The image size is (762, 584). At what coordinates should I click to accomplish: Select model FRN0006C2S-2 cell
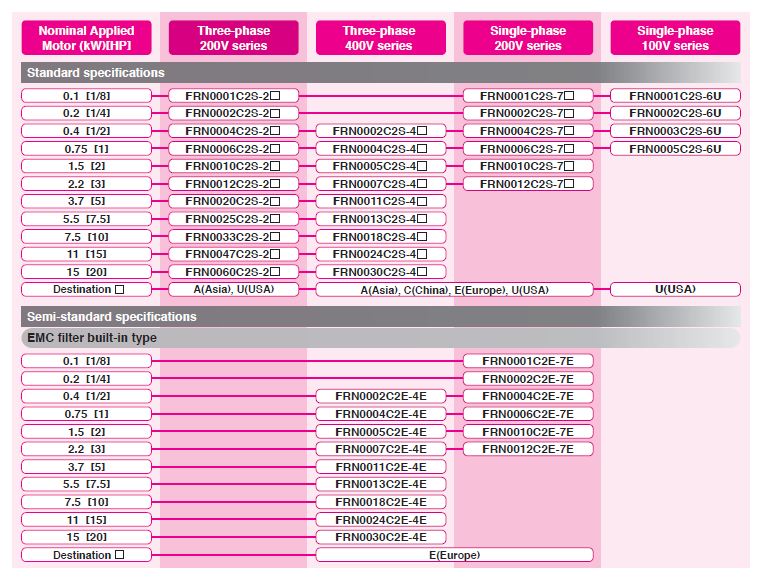[234, 149]
